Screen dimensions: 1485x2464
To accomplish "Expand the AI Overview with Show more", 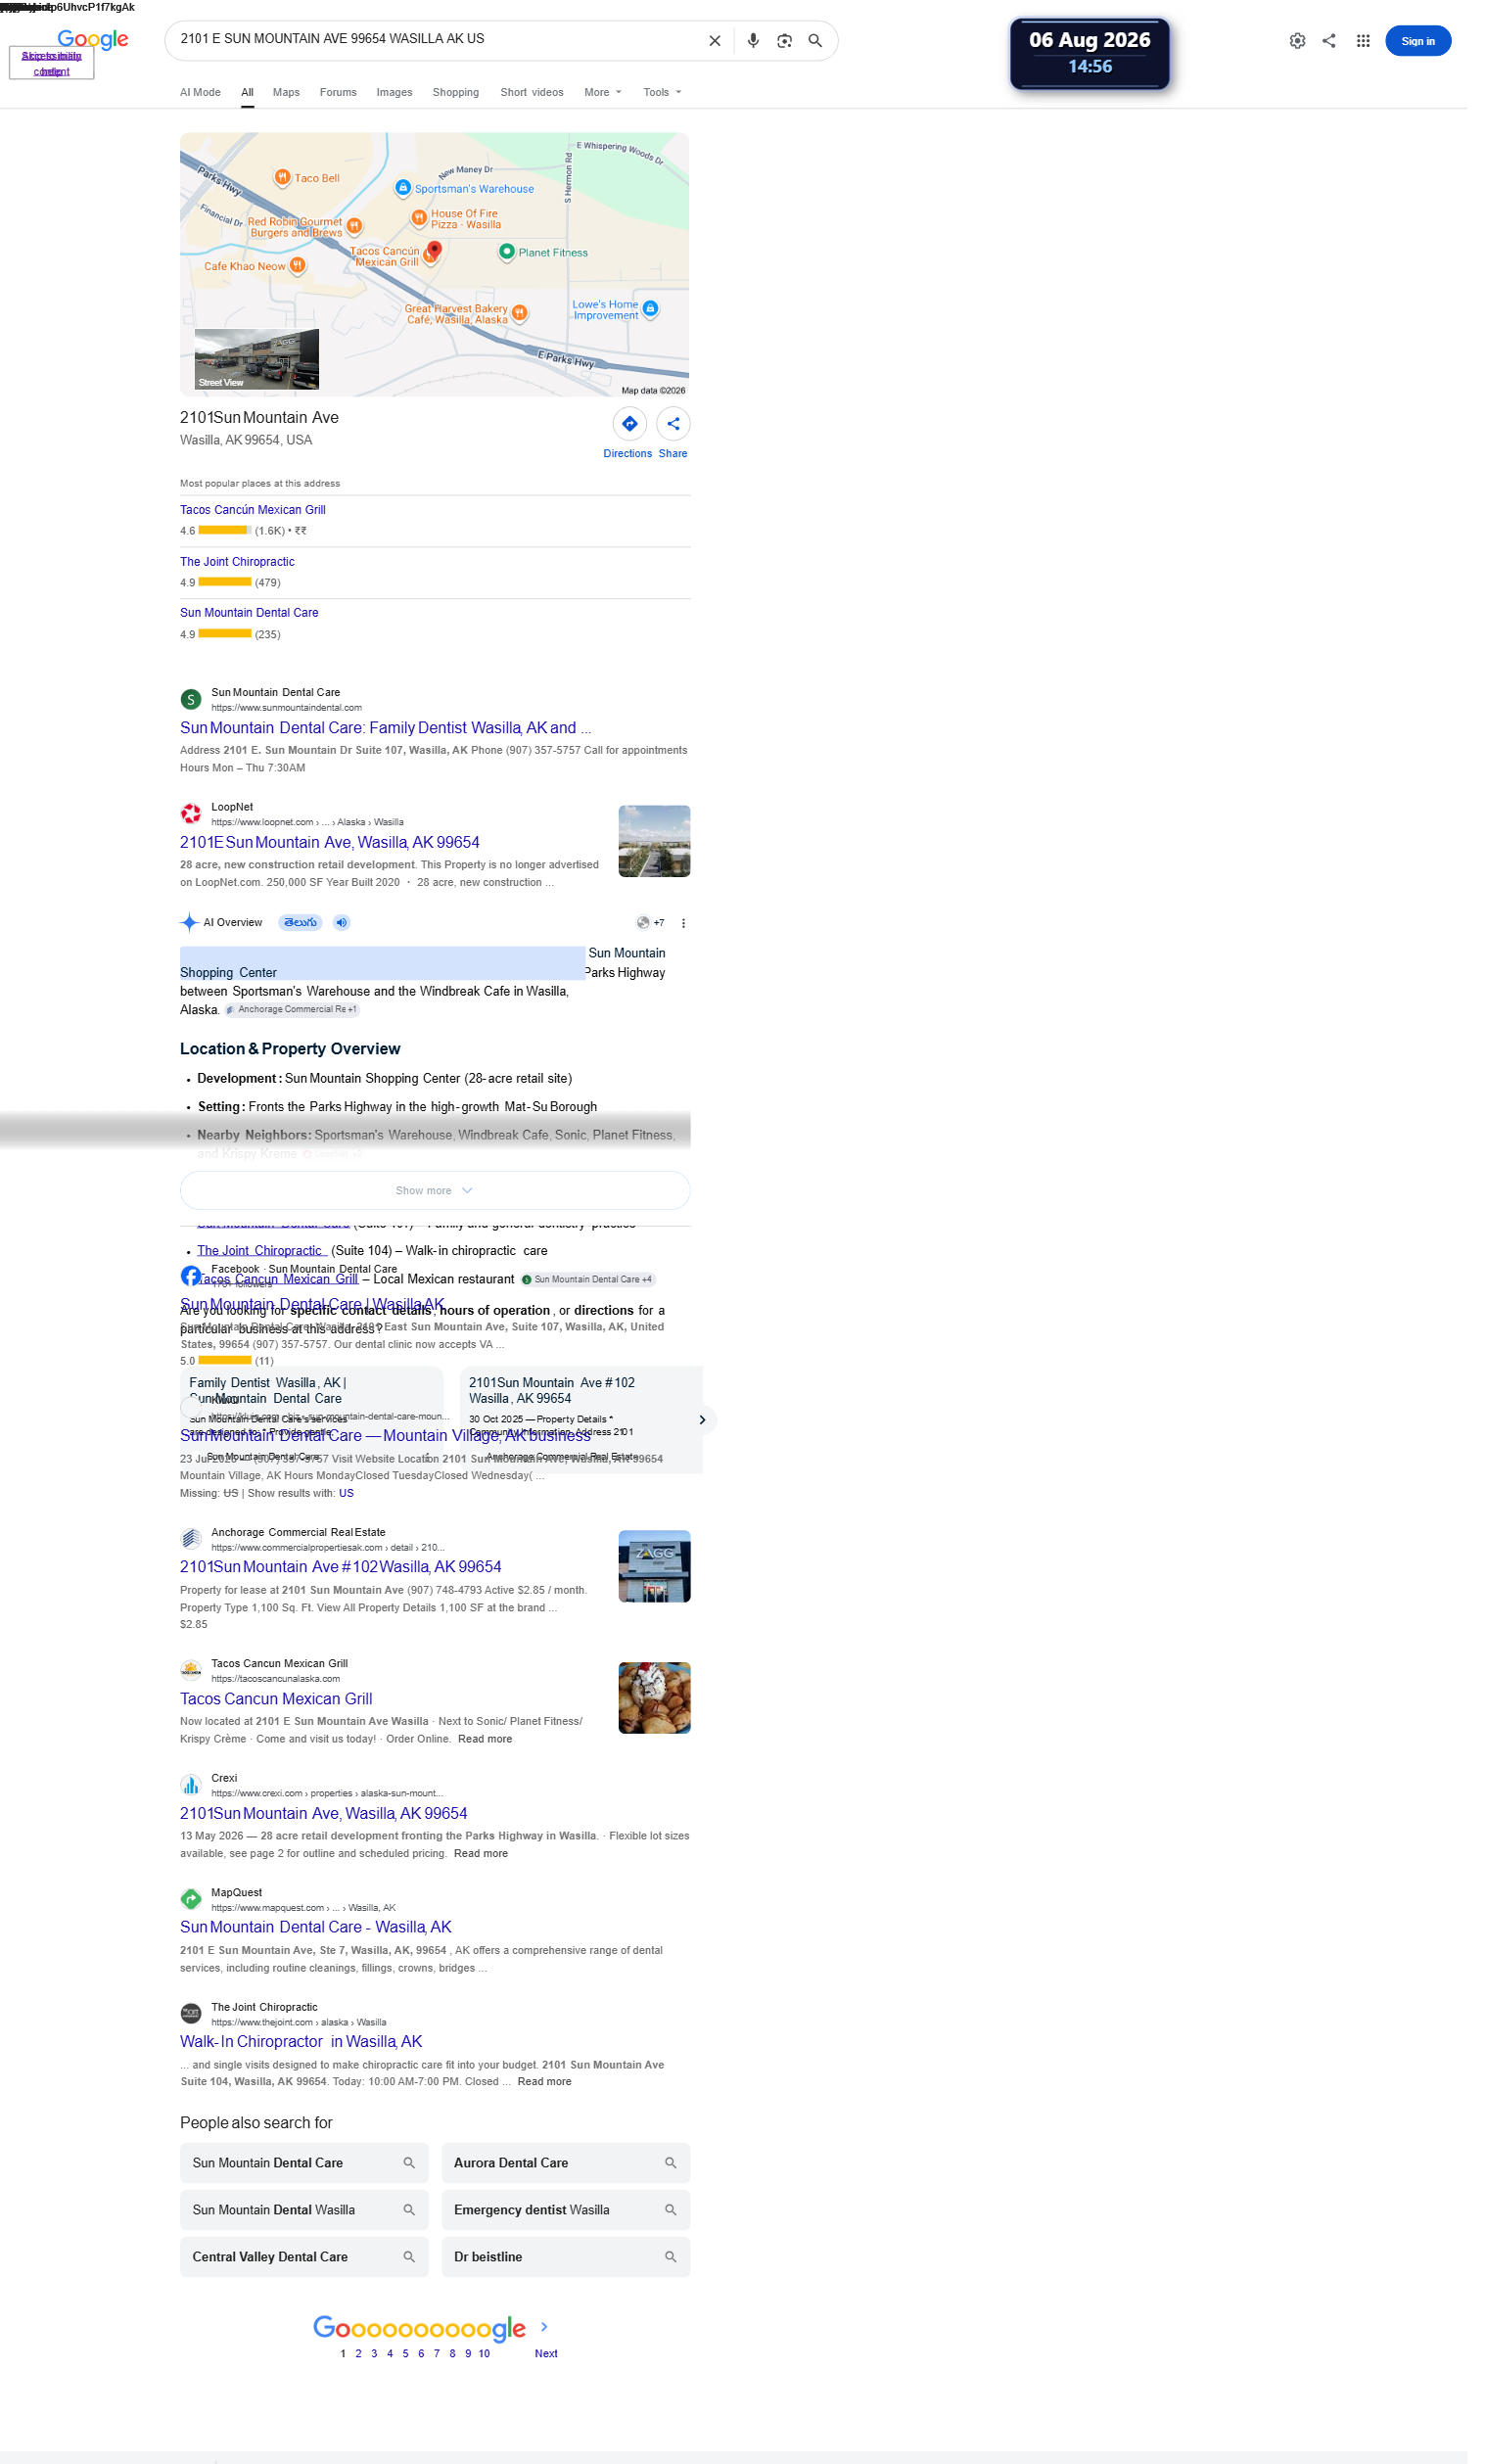I will 434,1191.
